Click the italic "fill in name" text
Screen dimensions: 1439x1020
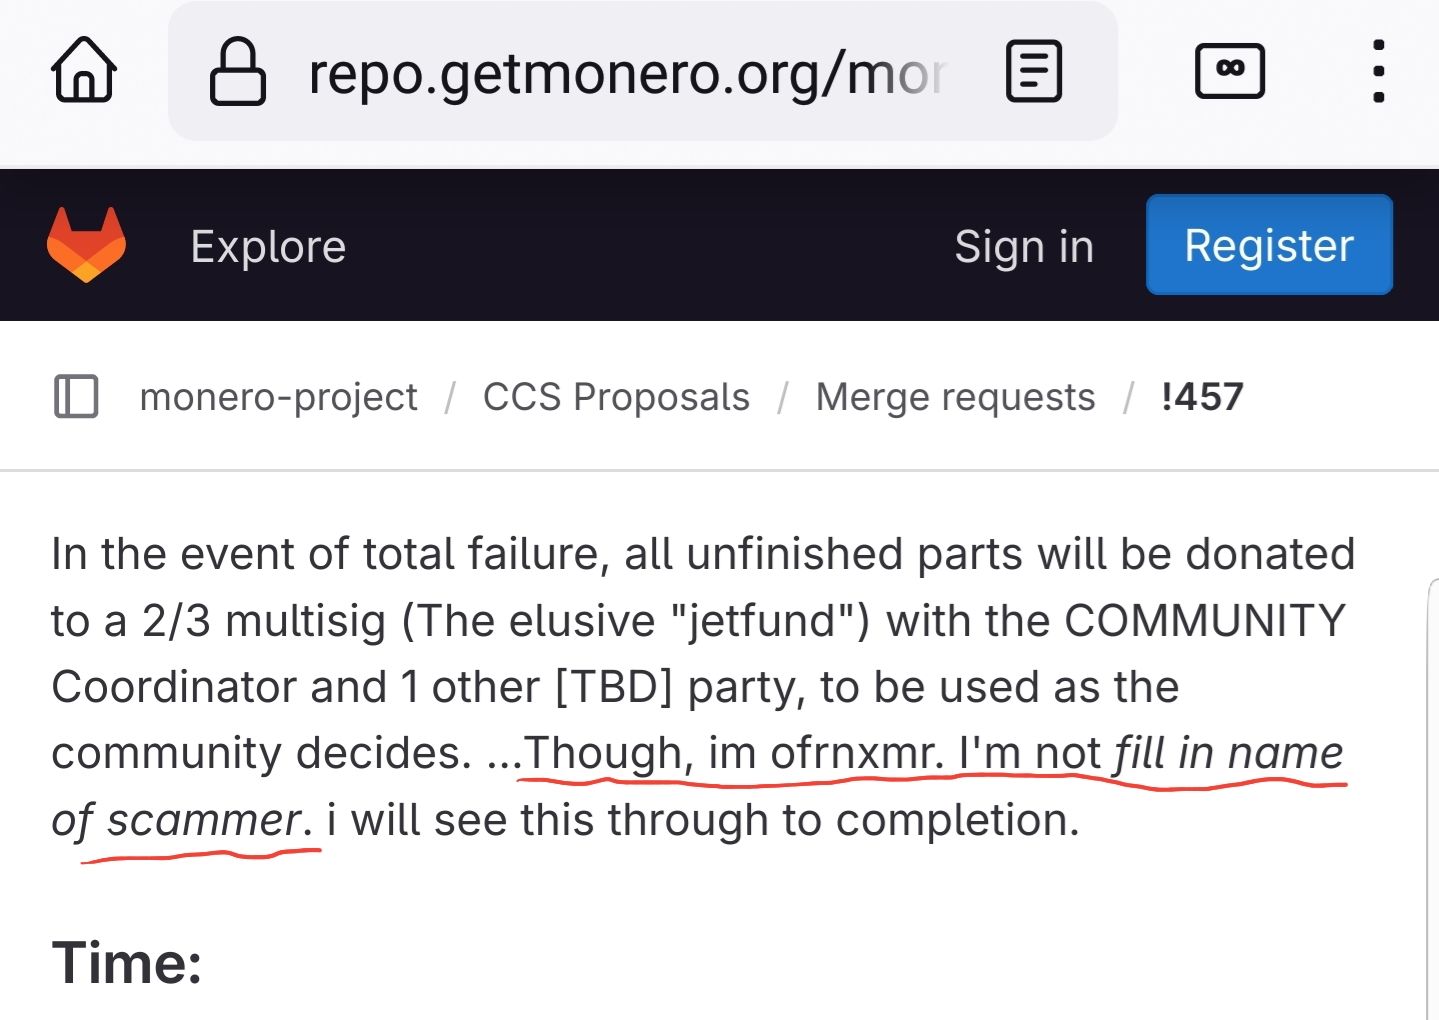[x=1228, y=753]
